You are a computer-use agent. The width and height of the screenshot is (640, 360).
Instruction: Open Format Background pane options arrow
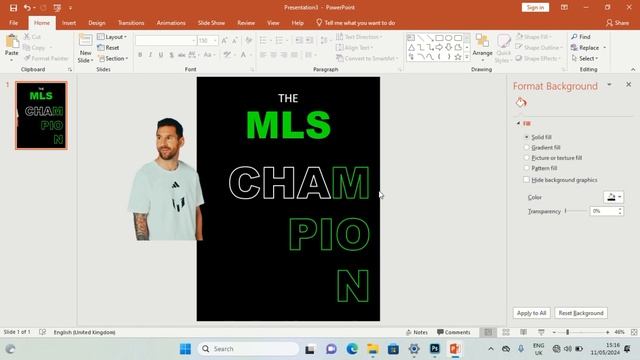tap(609, 84)
